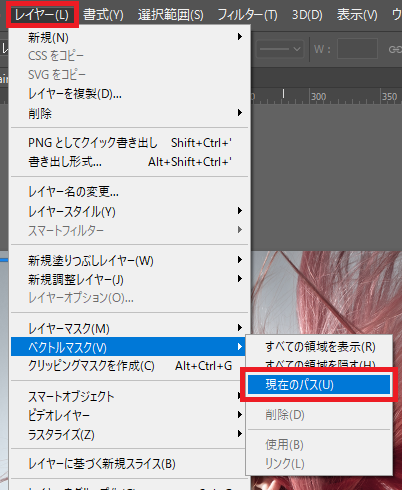Expand 新規塗りつぶしレイヤー(W) submenu
This screenshot has height=490, width=402.
click(x=130, y=260)
